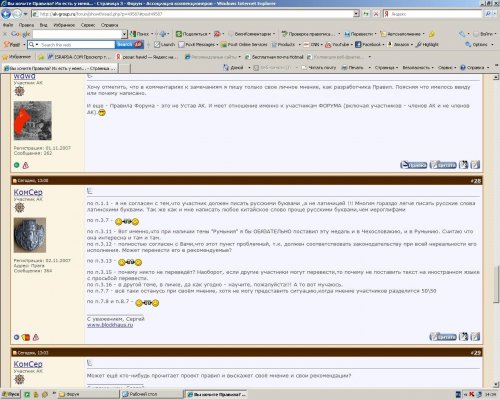
Task: Expand the Foxit logo dropdown
Action: 24,45
